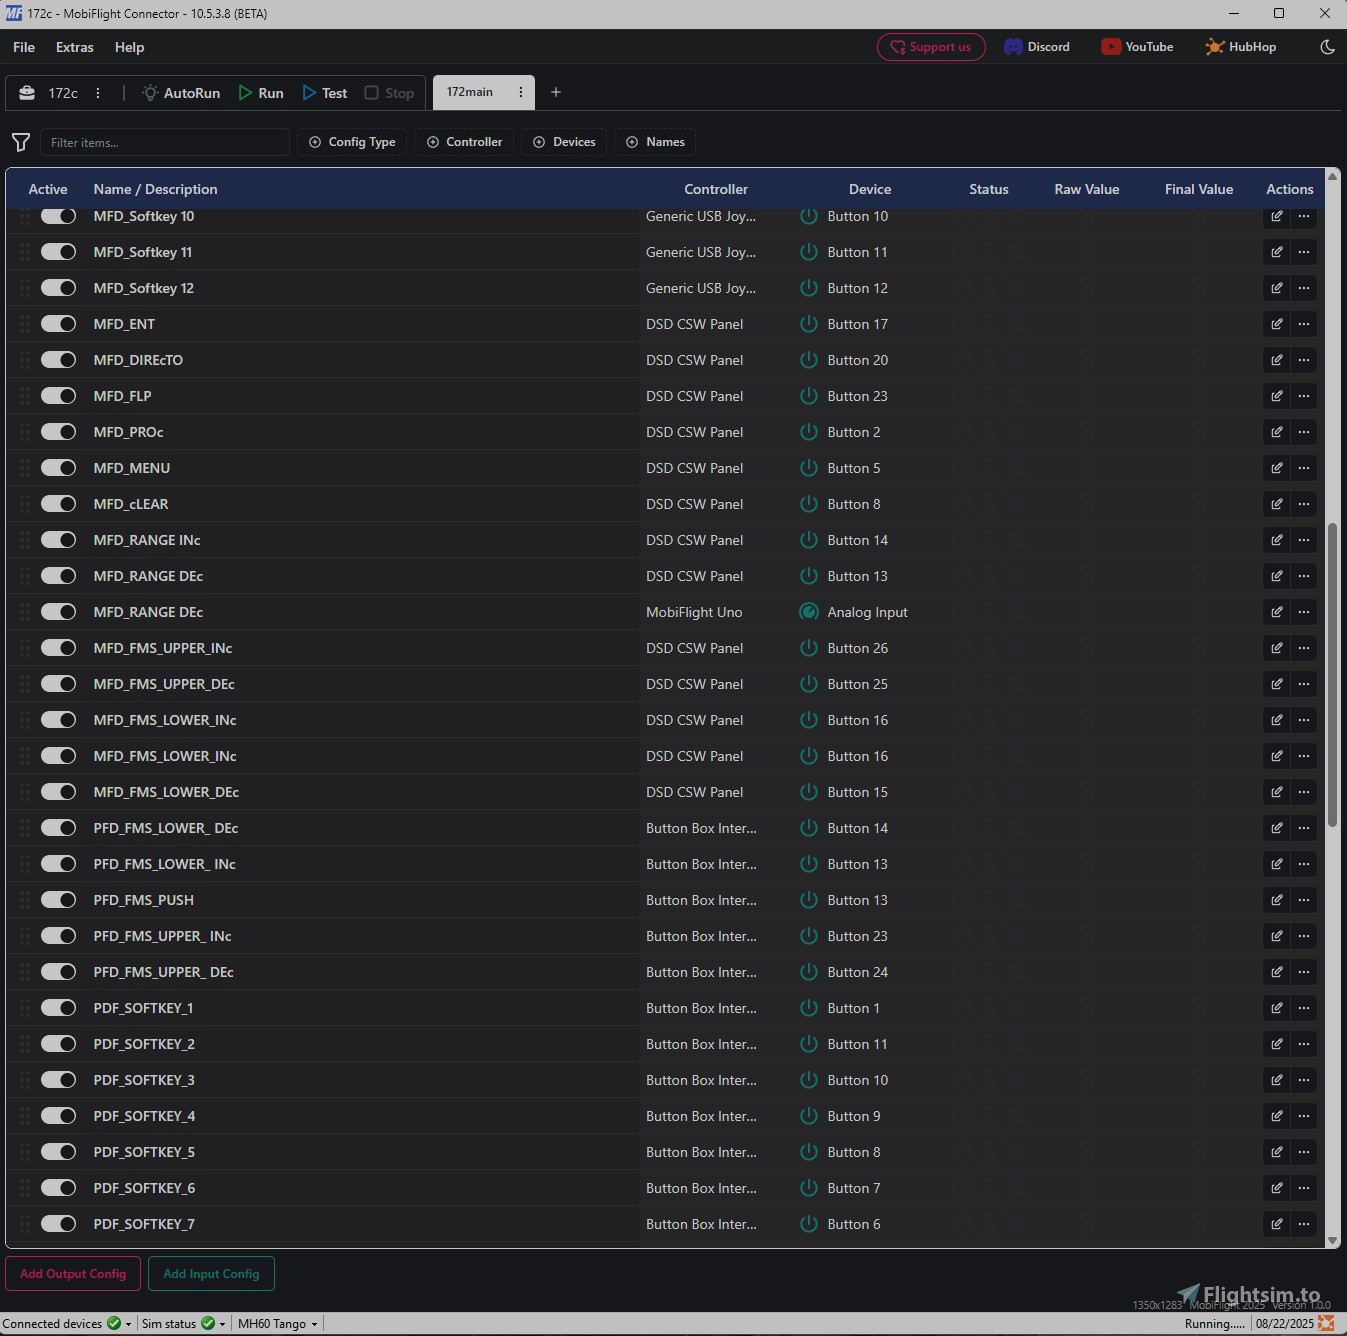This screenshot has width=1347, height=1336.
Task: Edit the PFD_FMS_PUSH config entry
Action: pos(1276,900)
